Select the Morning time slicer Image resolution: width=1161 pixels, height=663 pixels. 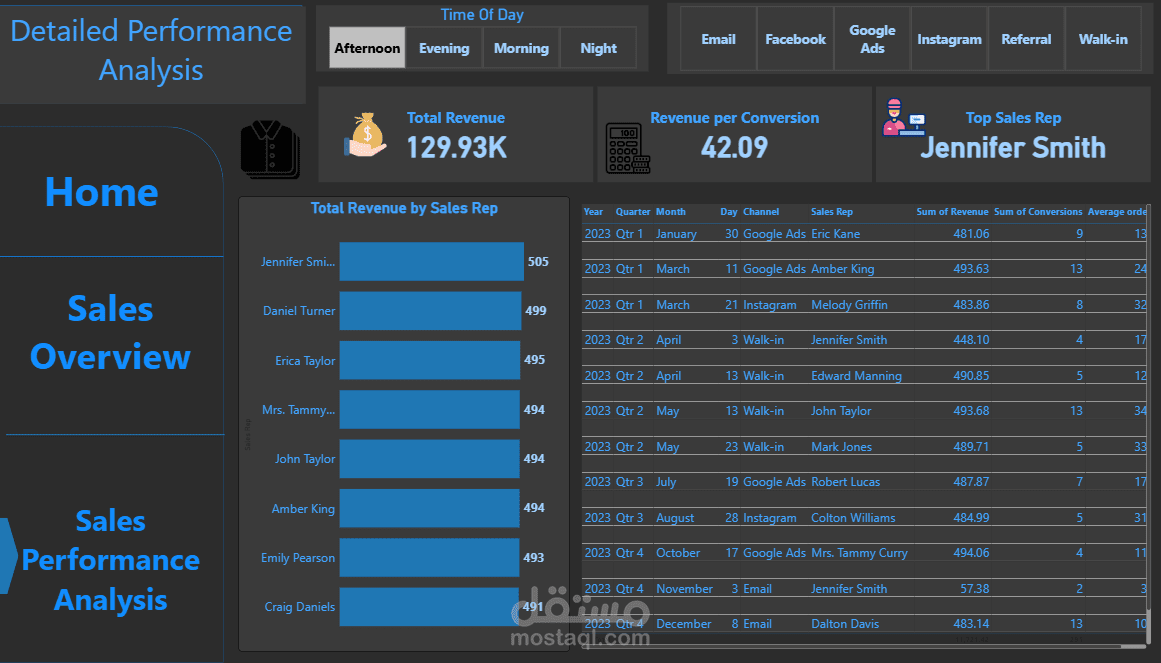521,48
